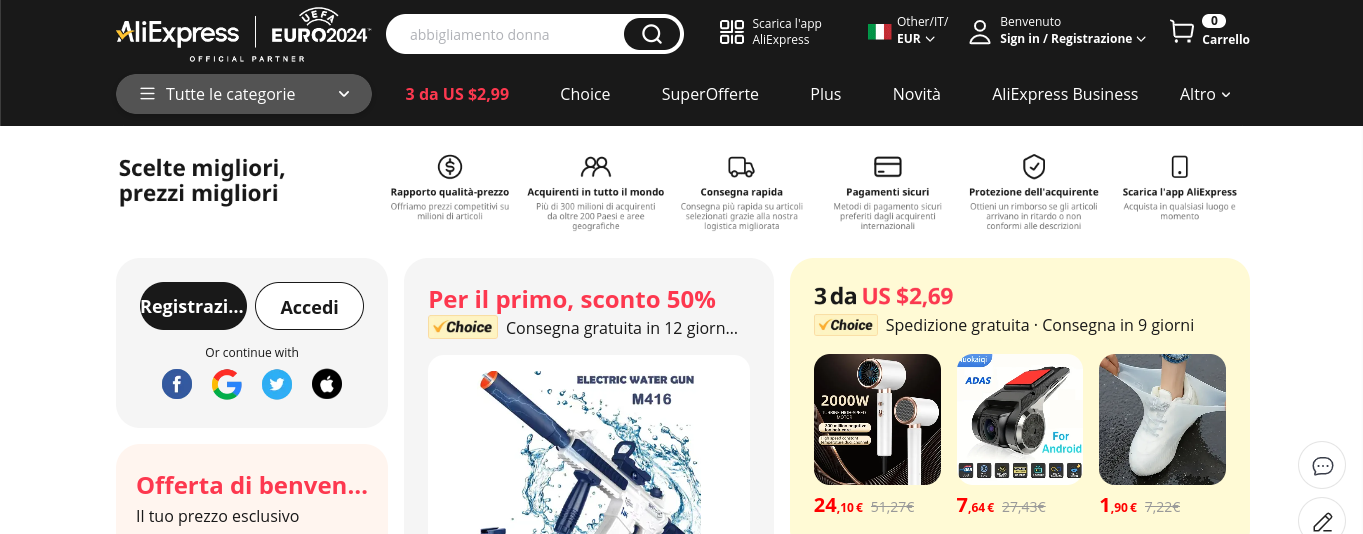Open the shopping cart icon
Screen dimensions: 1363x534
[1182, 32]
